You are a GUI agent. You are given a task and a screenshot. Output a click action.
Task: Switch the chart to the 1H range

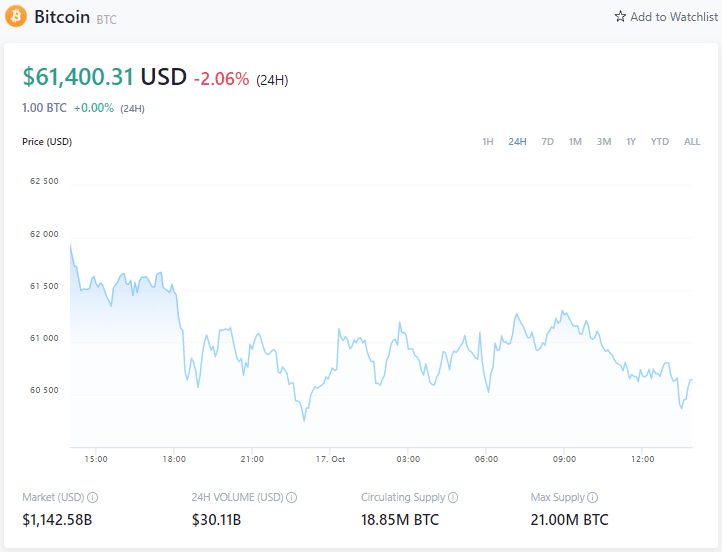[488, 142]
